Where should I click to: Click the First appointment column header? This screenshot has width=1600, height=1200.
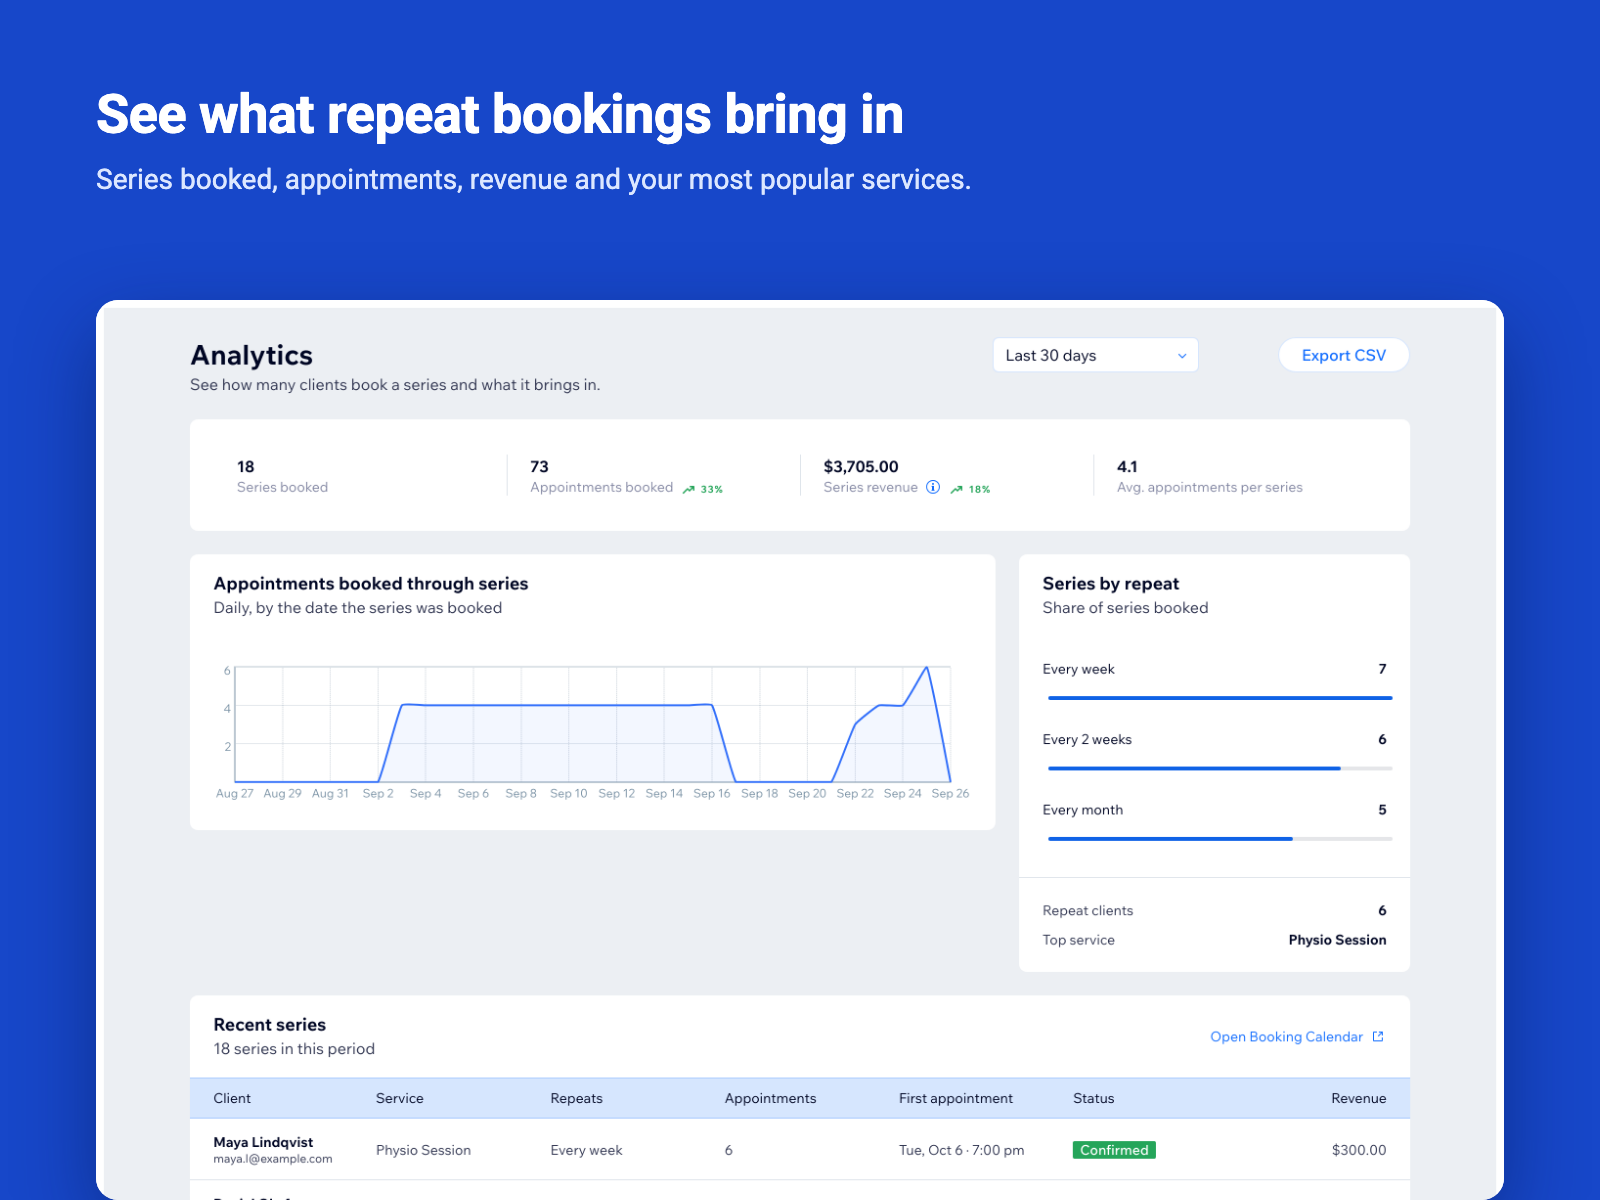(956, 1098)
